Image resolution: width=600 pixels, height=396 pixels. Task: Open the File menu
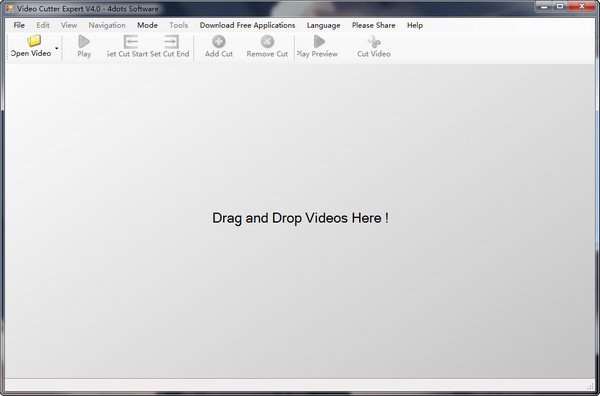click(x=19, y=25)
